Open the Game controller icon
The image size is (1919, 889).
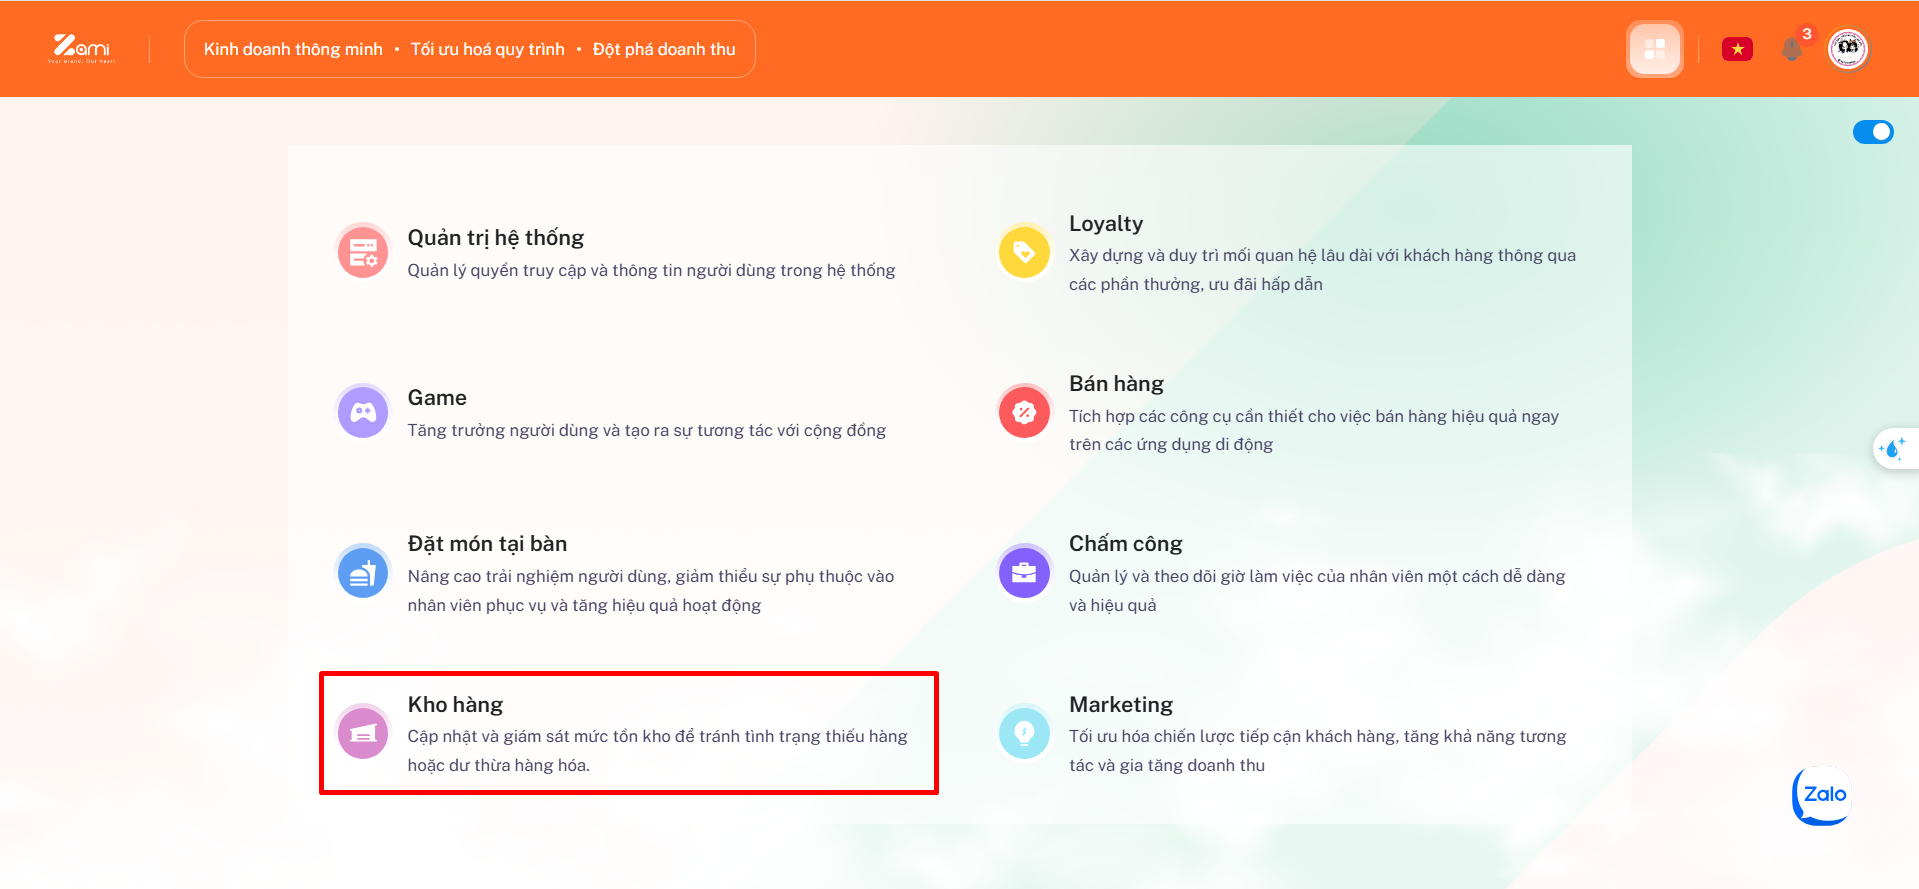(363, 412)
